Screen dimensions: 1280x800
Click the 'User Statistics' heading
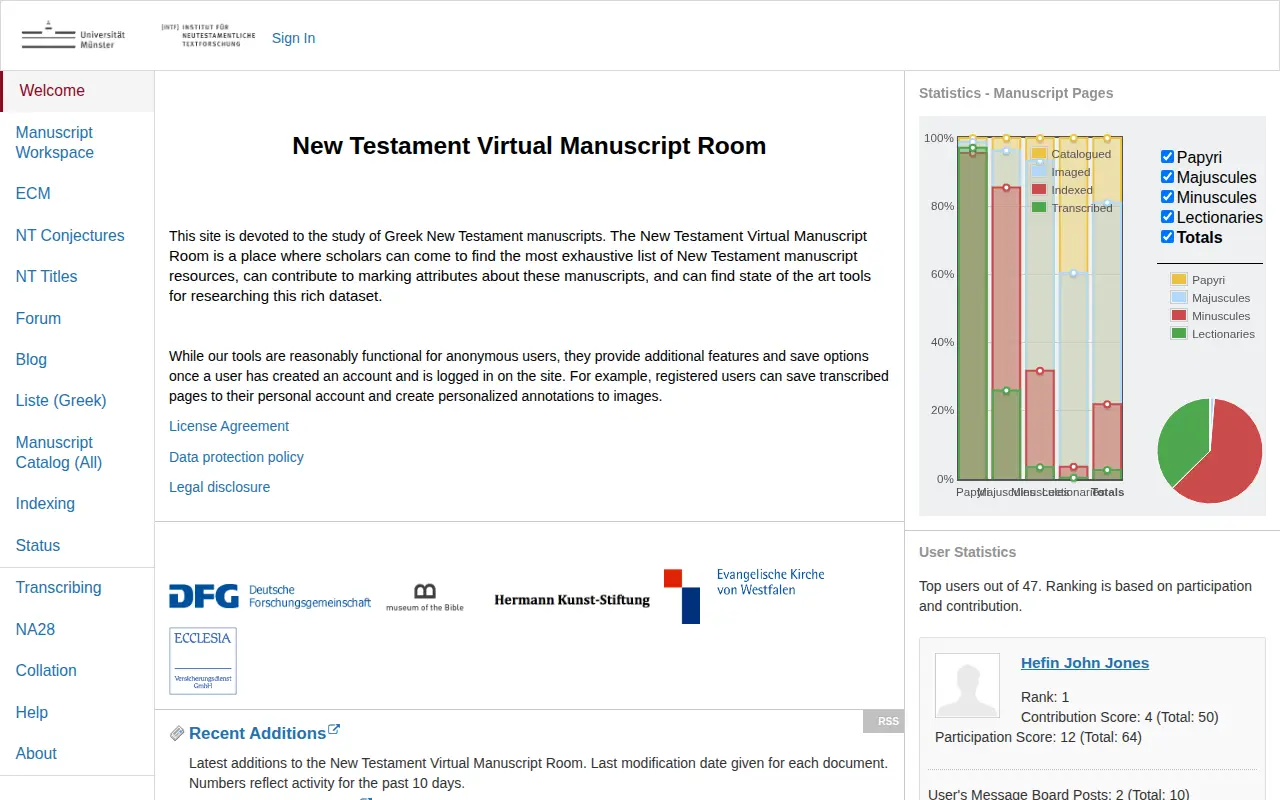tap(967, 552)
